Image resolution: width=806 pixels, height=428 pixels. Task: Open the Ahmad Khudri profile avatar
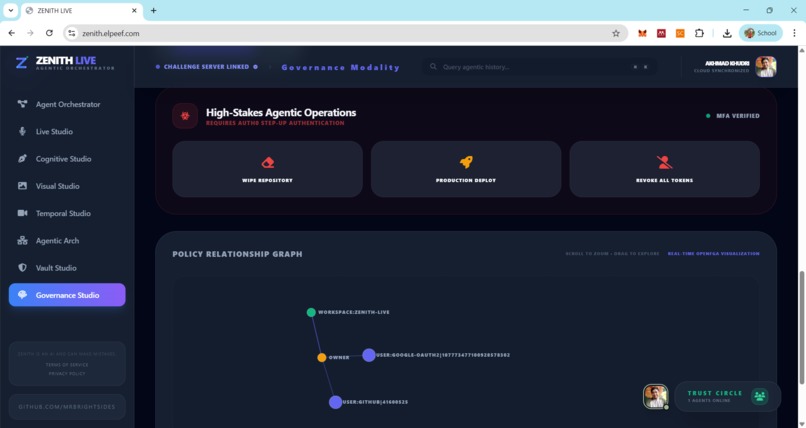pos(765,67)
